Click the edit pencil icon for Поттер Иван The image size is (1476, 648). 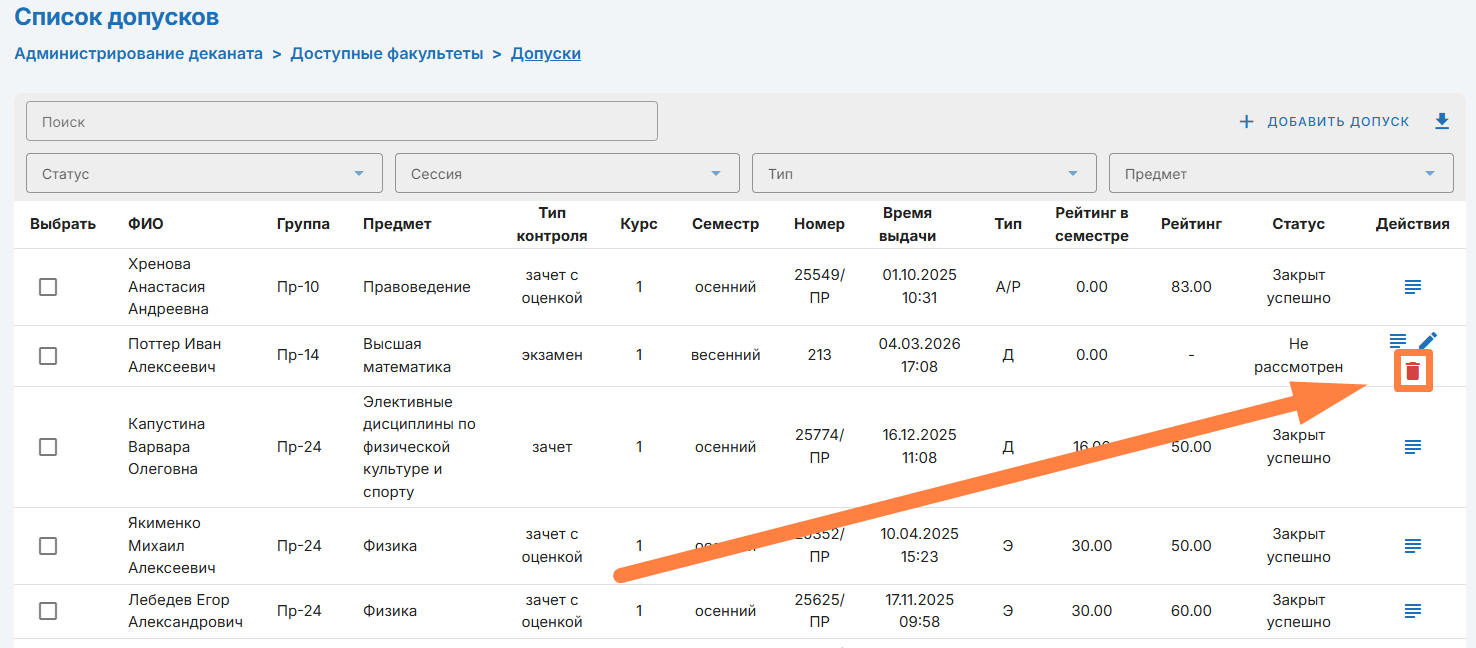tap(1428, 341)
